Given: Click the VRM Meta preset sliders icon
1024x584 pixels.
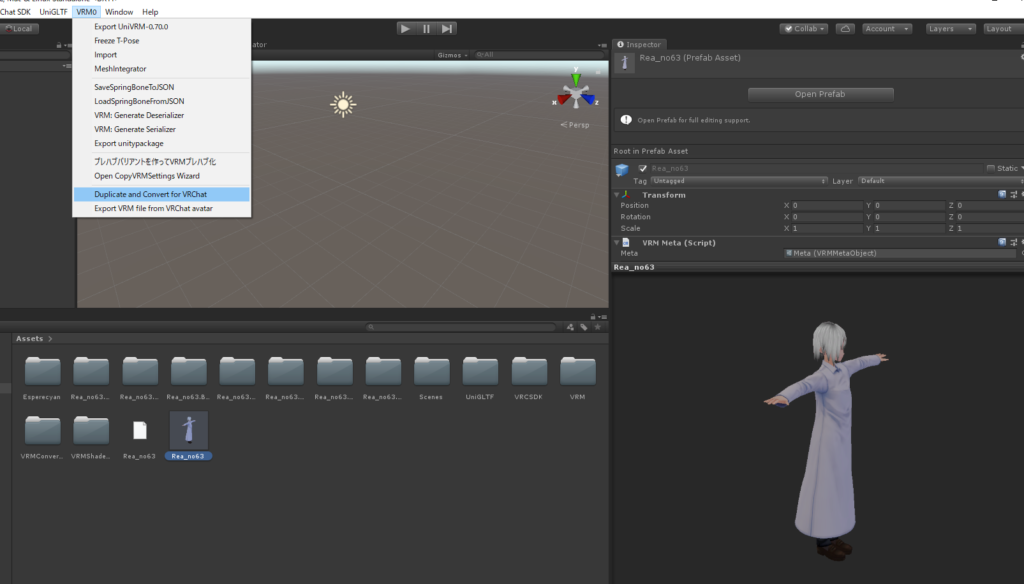Looking at the screenshot, I should pyautogui.click(x=1014, y=242).
